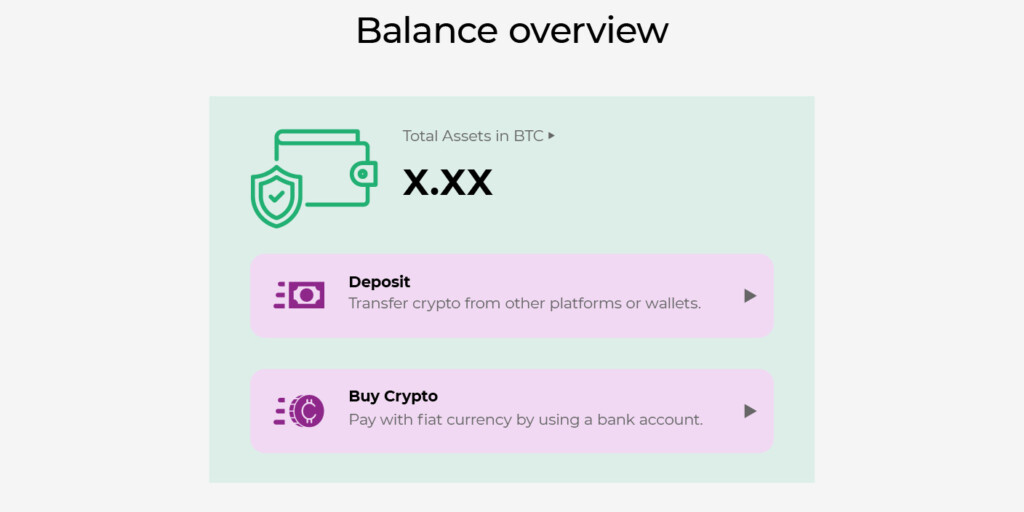Click the motion lines left of the crypto coin
Image resolution: width=1024 pixels, height=512 pixels.
(280, 411)
